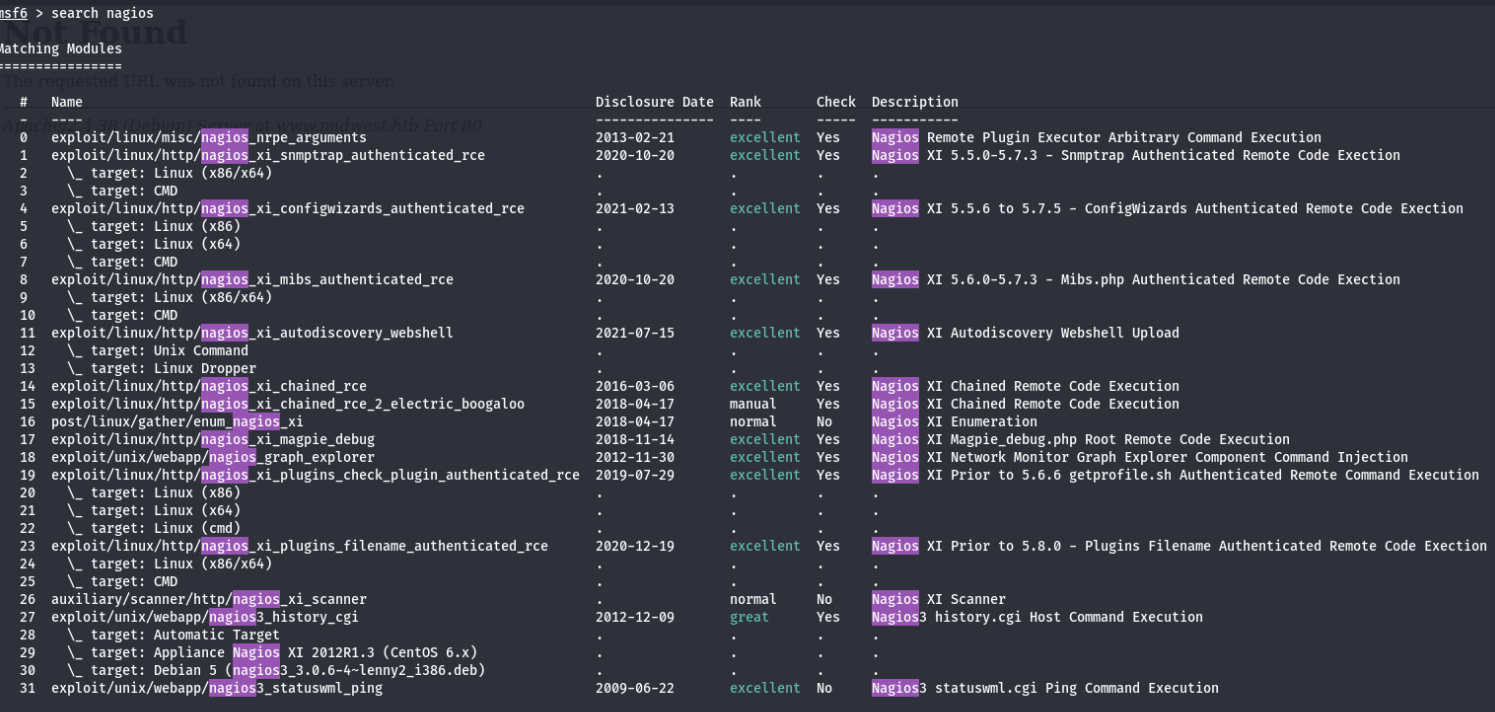
Task: Click disclosure date 2018-11-14
Action: coord(635,440)
